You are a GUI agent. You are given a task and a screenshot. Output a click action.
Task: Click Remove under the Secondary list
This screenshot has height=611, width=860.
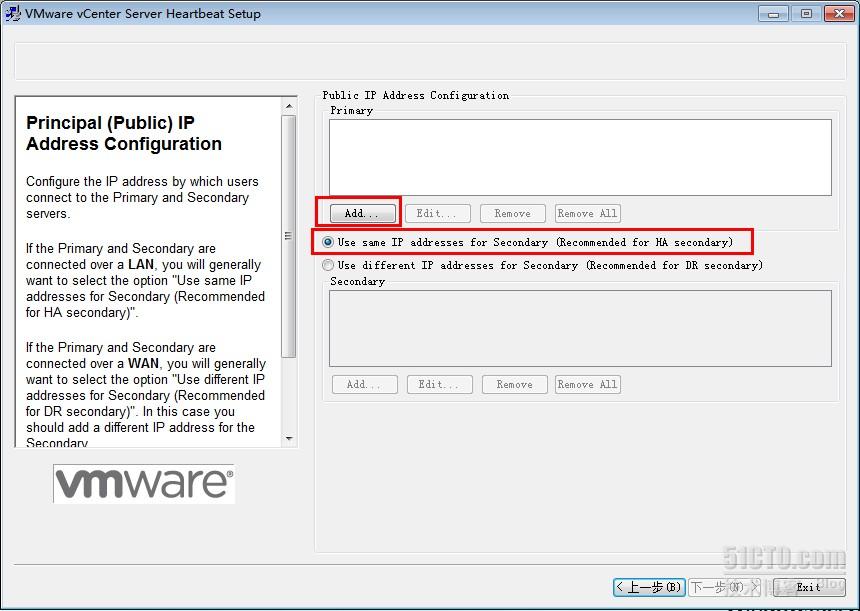coord(515,384)
